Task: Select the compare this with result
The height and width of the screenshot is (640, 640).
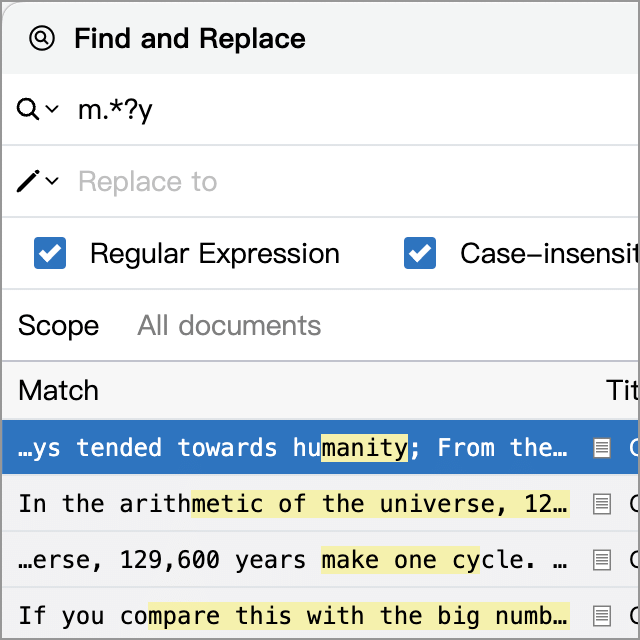Action: click(321, 615)
